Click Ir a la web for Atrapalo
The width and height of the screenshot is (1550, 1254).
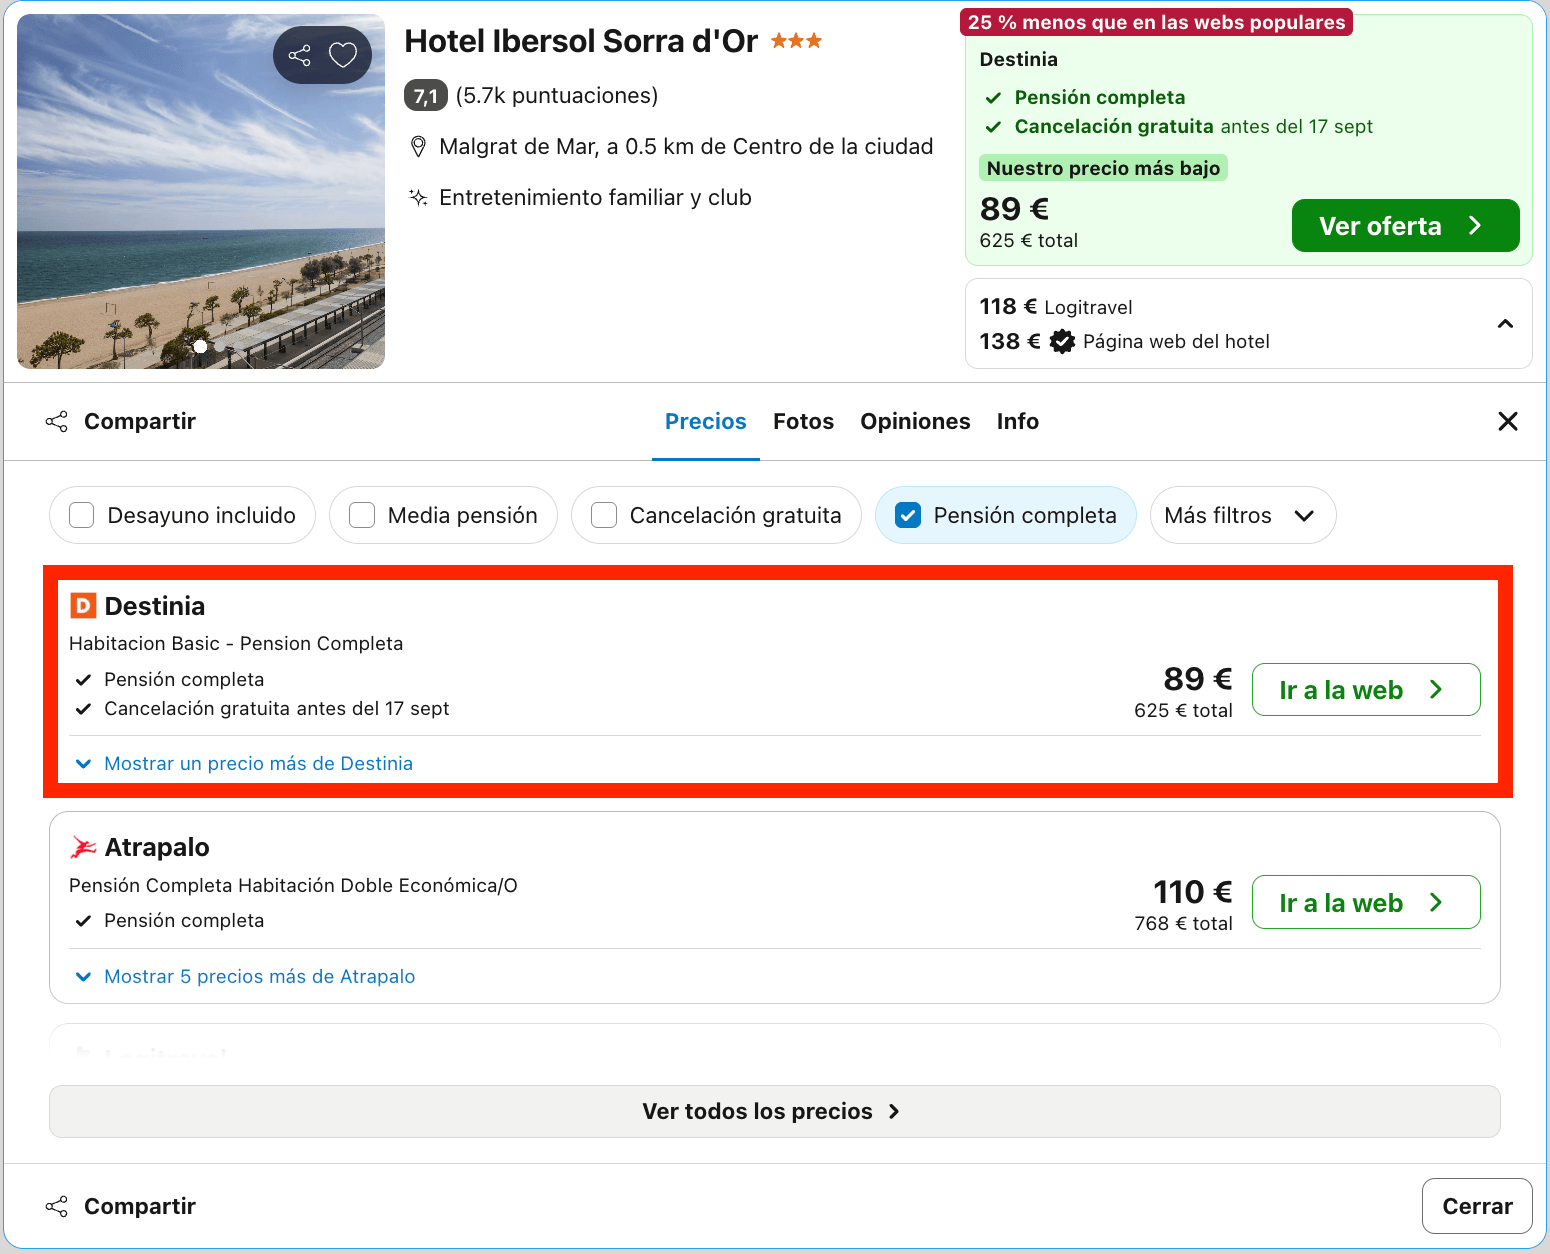click(x=1366, y=902)
